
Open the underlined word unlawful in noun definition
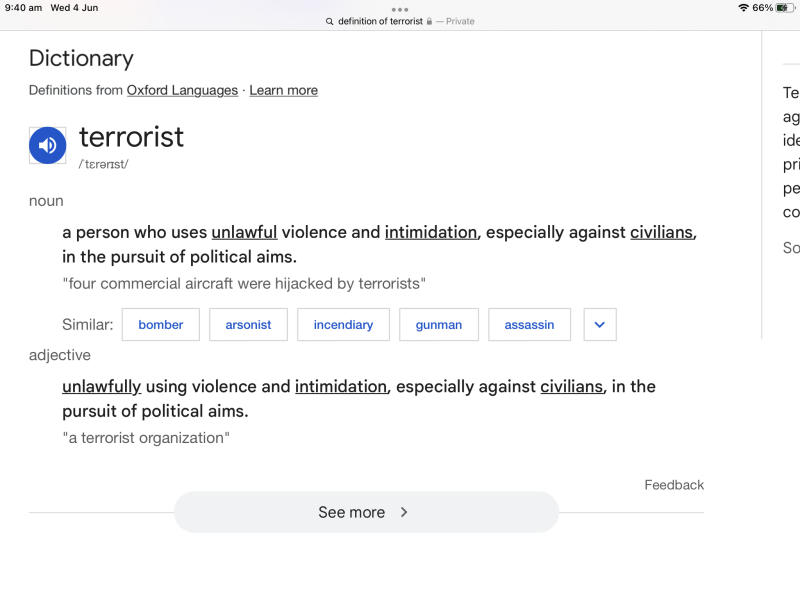point(244,232)
